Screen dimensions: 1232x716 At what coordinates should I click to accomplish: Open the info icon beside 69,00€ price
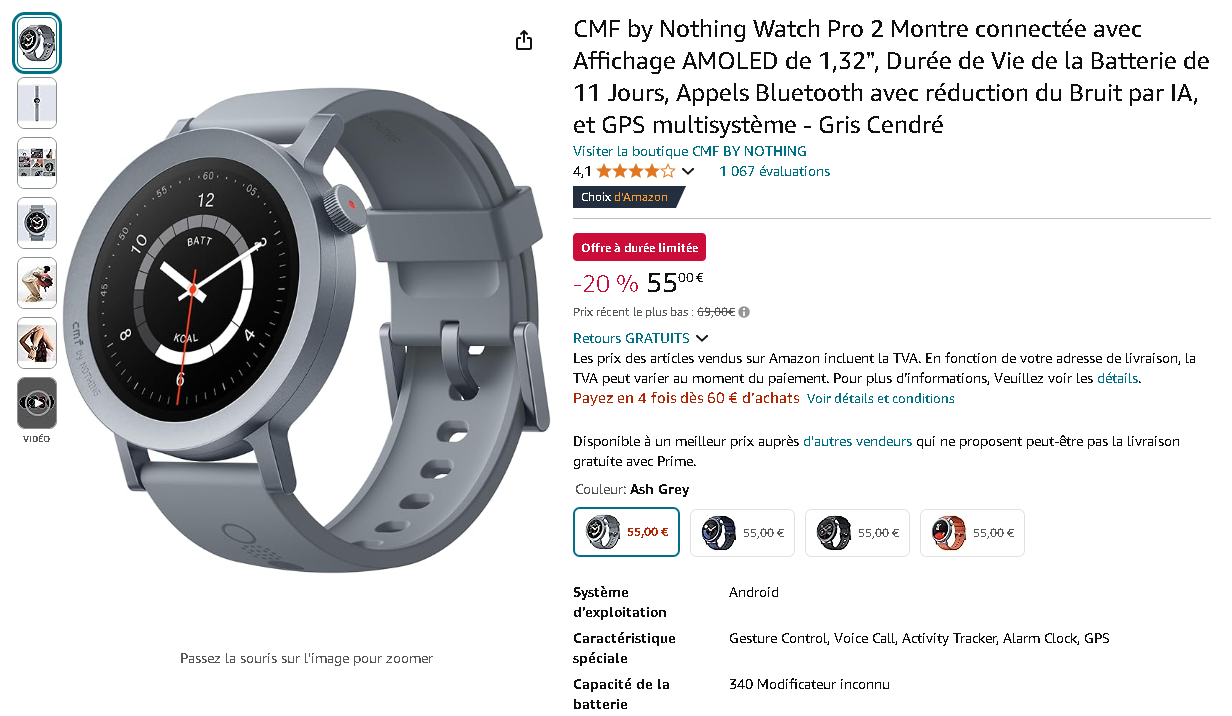(x=744, y=312)
